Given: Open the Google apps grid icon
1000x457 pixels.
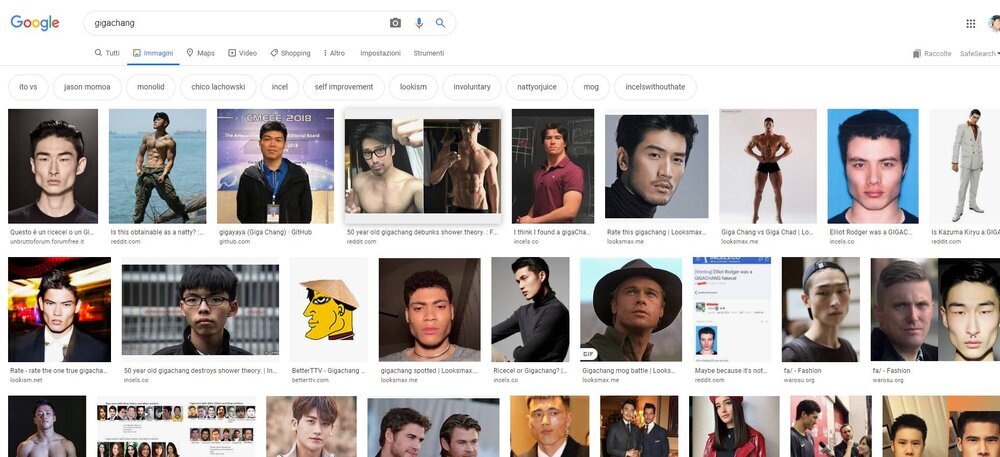Looking at the screenshot, I should (x=971, y=24).
